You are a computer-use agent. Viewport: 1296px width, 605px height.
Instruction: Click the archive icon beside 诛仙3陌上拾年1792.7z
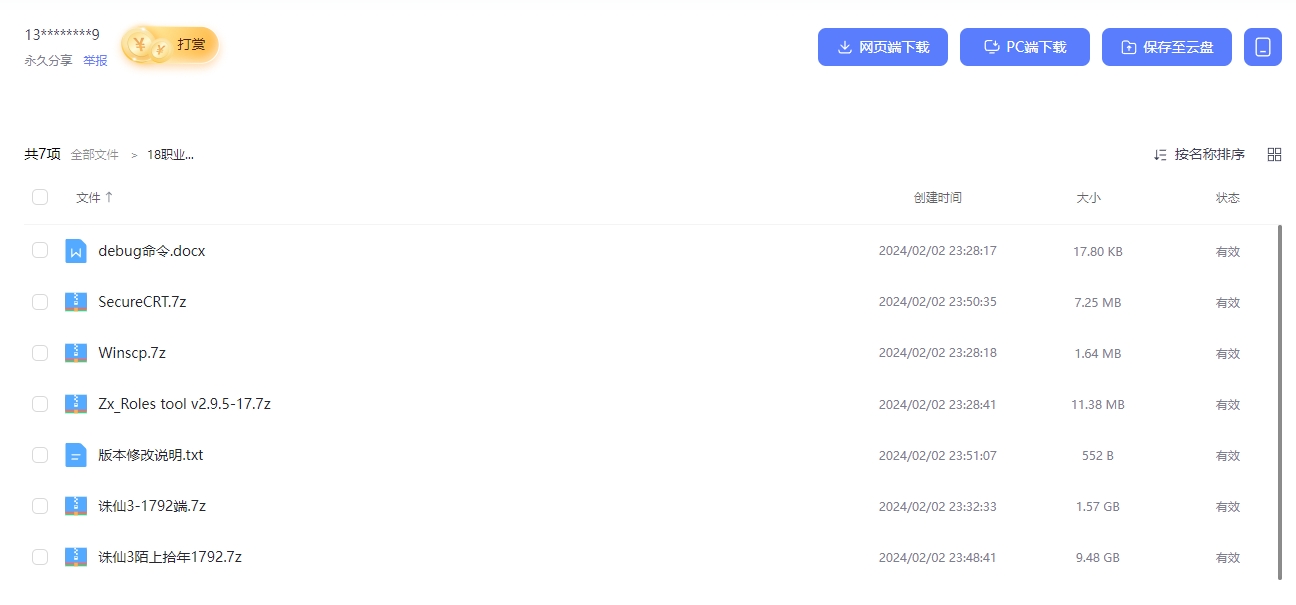tap(76, 557)
